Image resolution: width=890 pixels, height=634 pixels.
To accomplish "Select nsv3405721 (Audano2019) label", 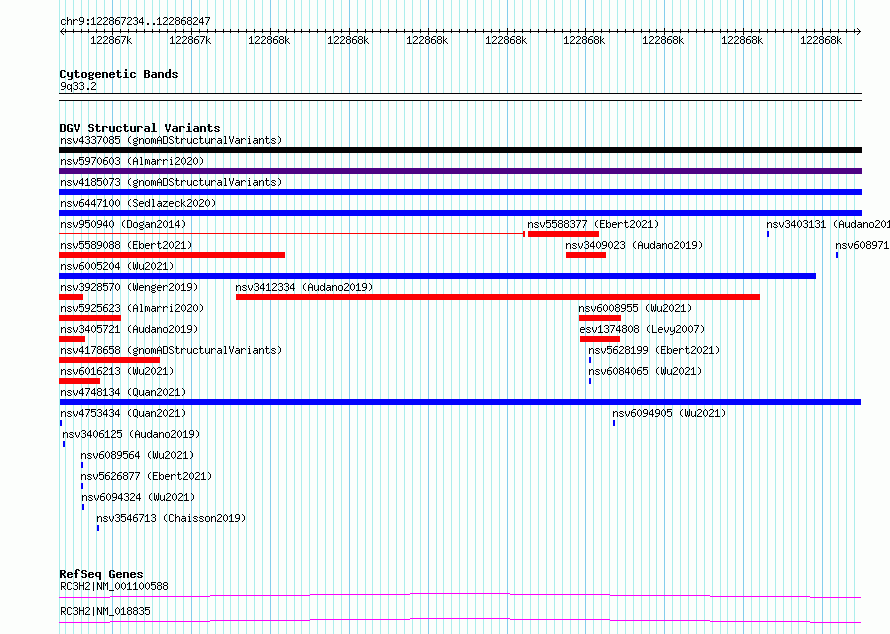I will (129, 329).
